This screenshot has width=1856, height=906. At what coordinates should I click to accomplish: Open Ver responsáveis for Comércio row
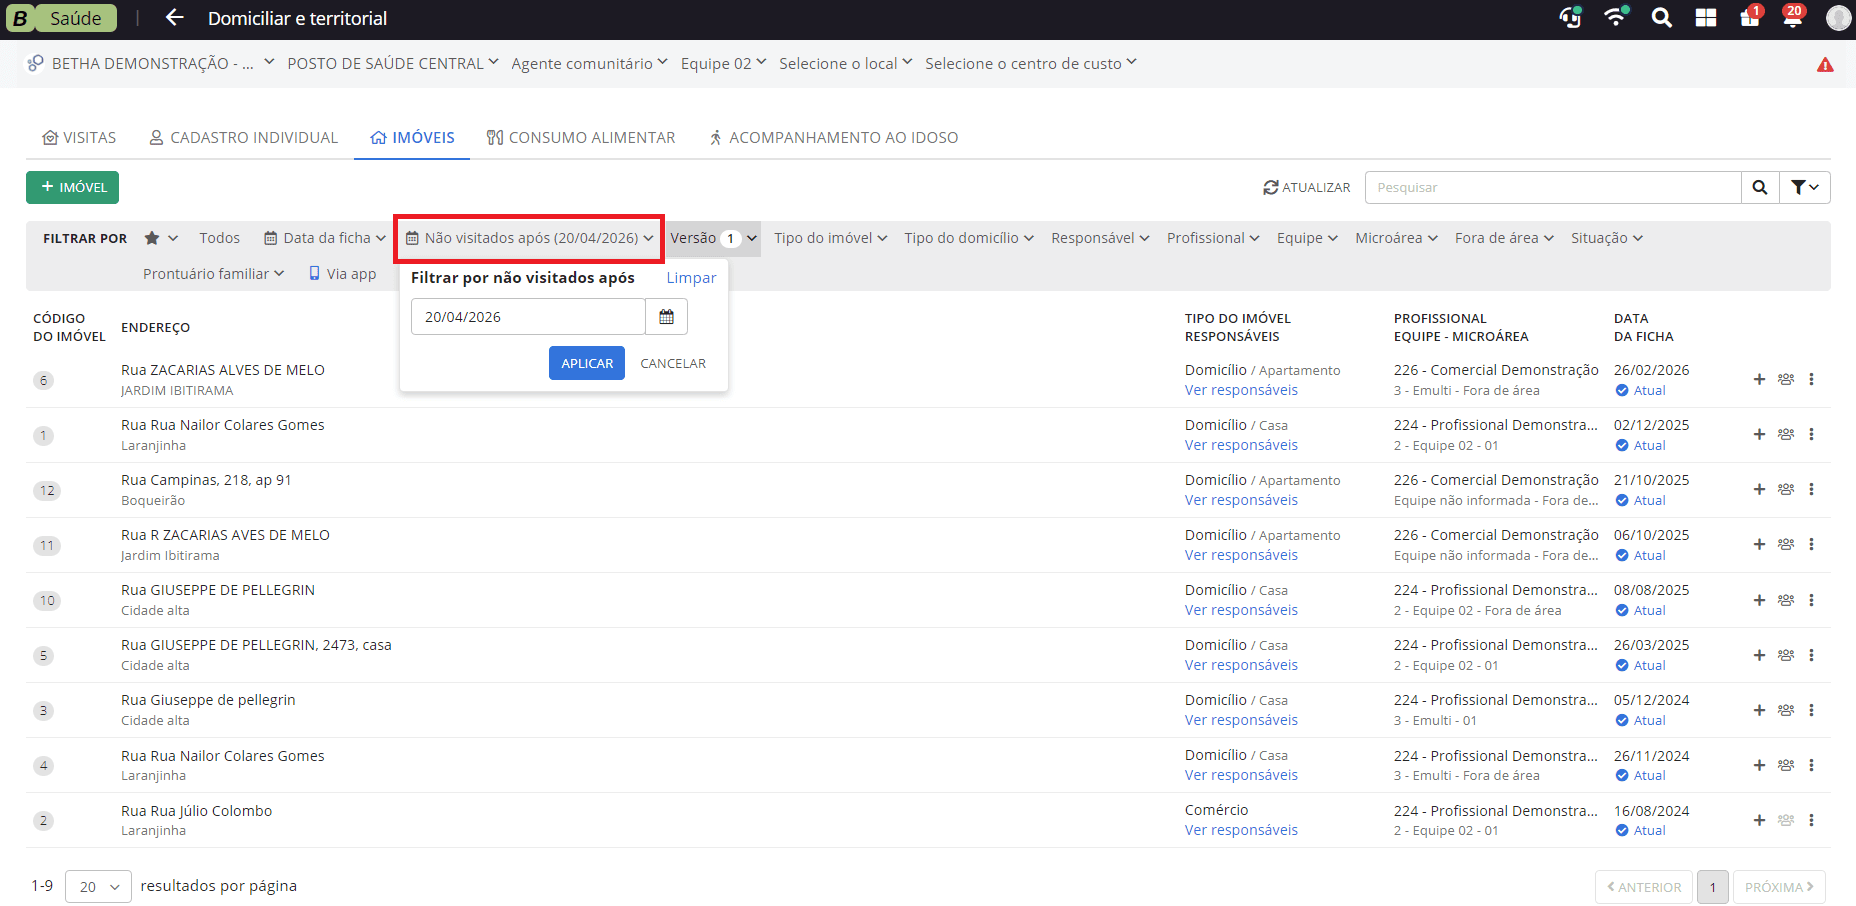tap(1241, 830)
